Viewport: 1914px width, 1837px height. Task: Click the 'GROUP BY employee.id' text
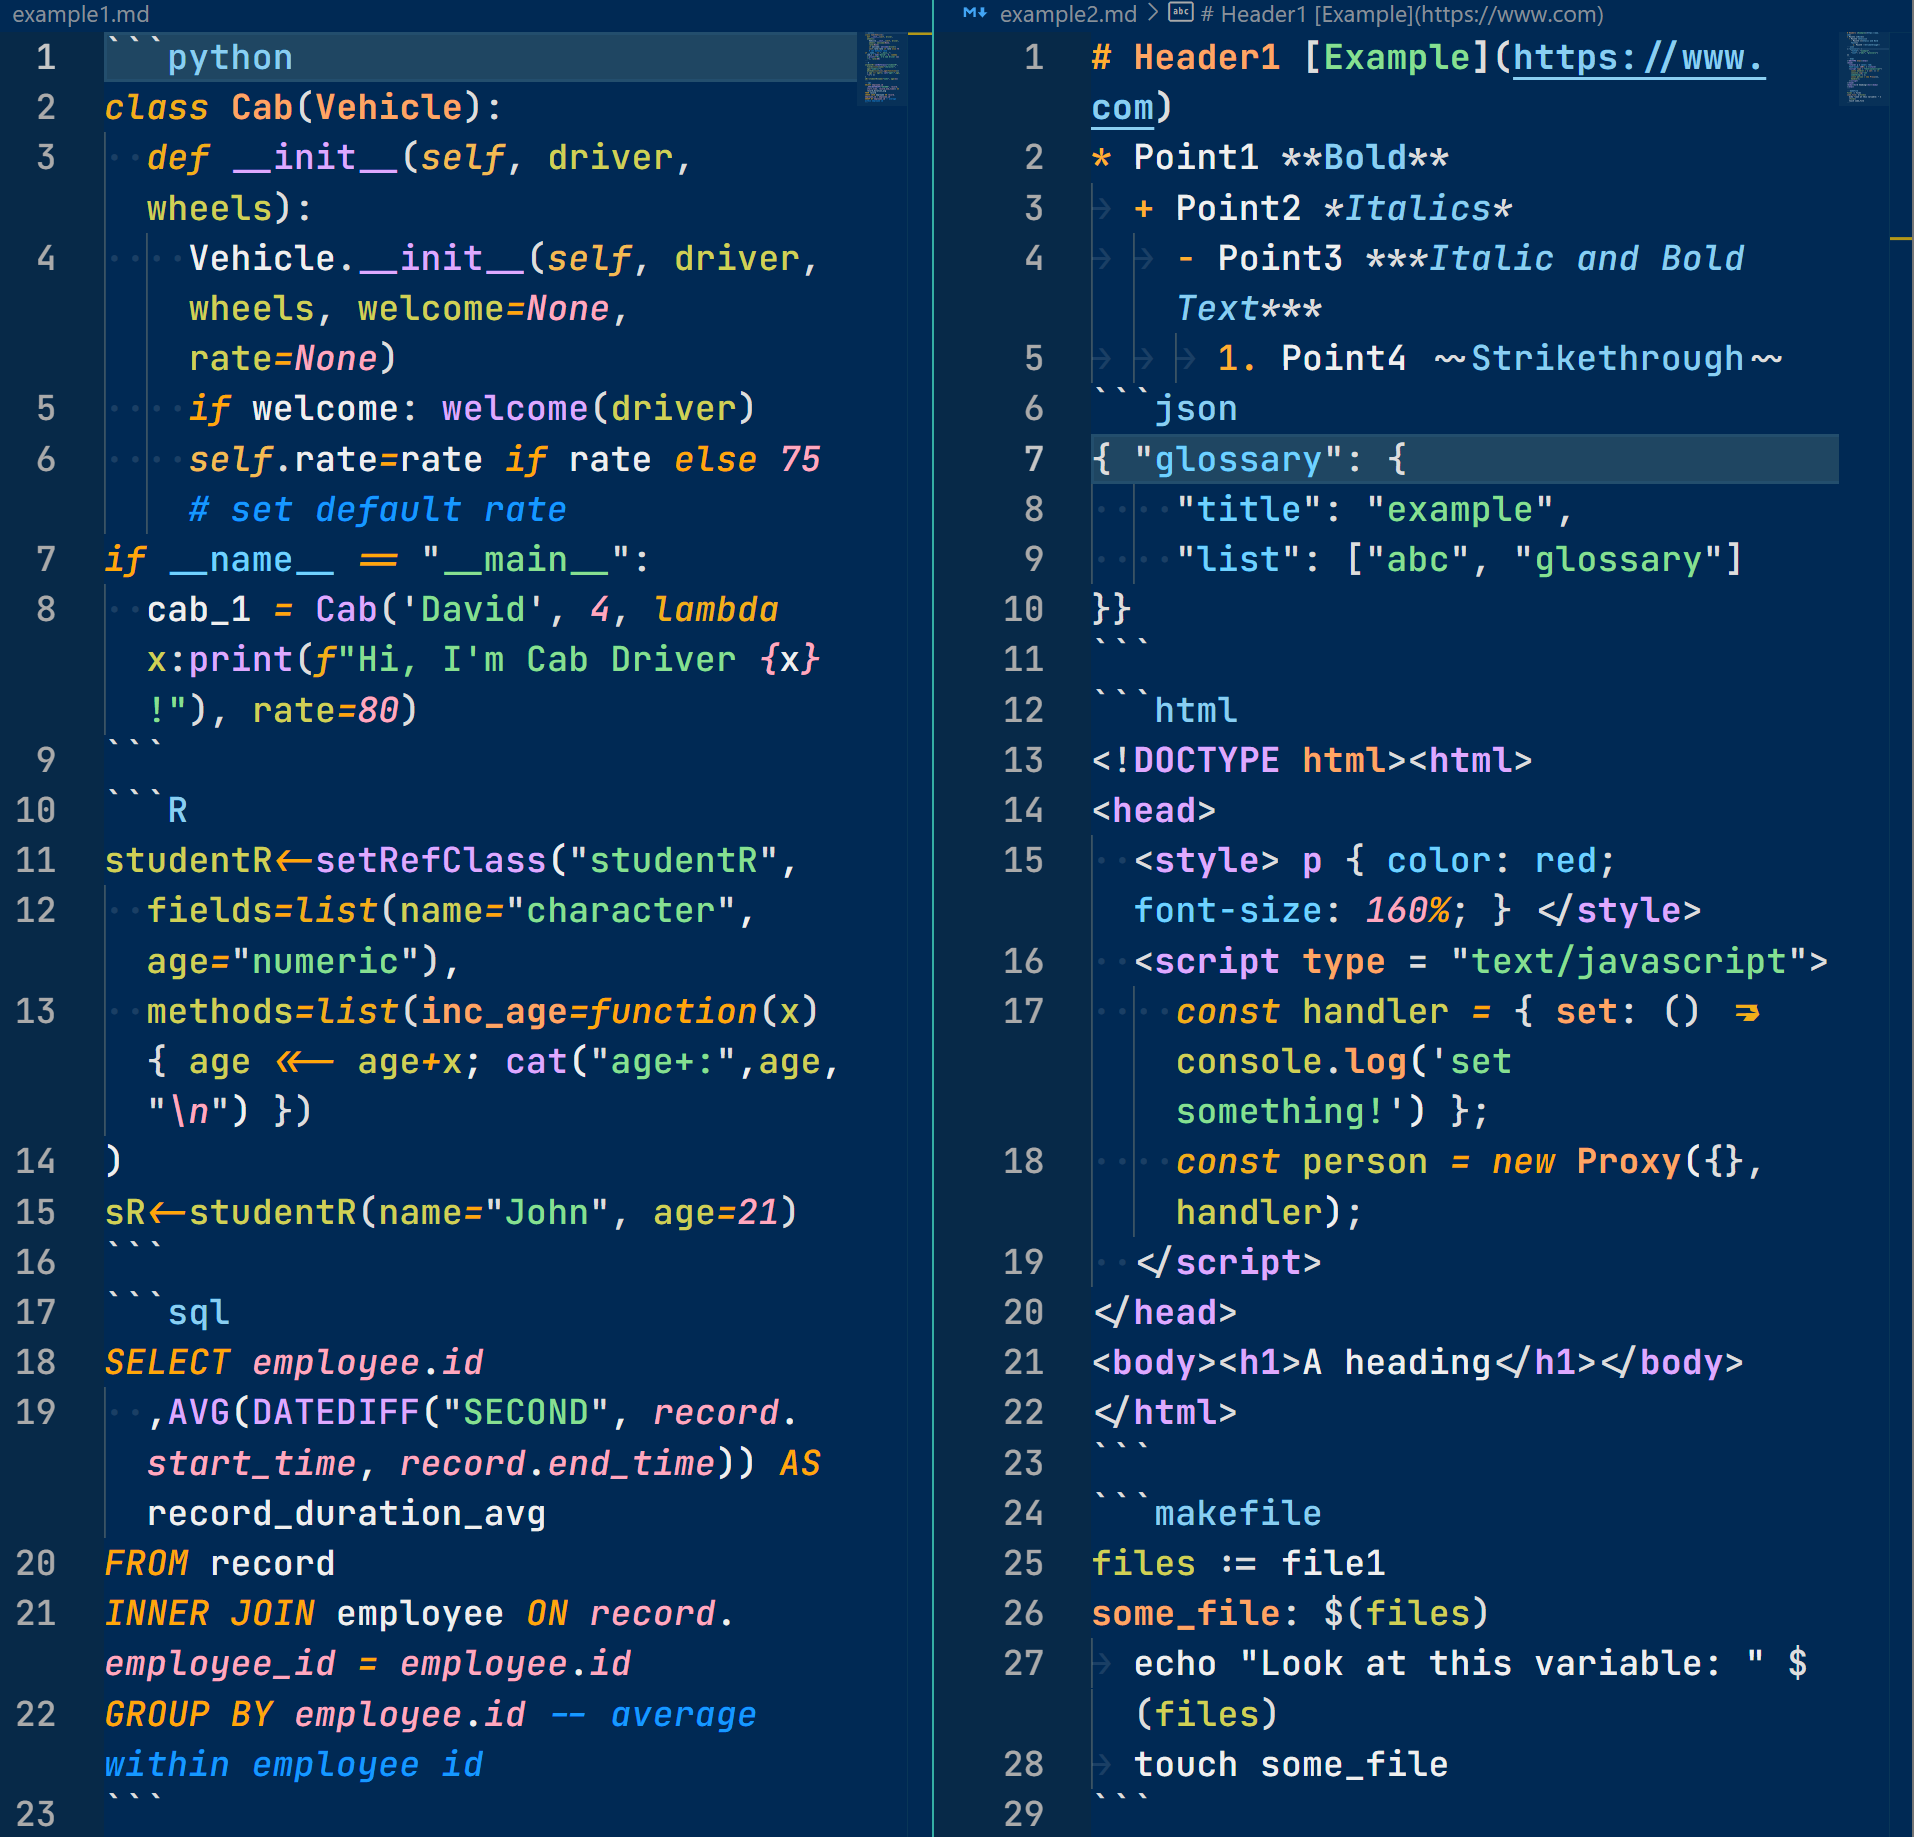pyautogui.click(x=315, y=1714)
